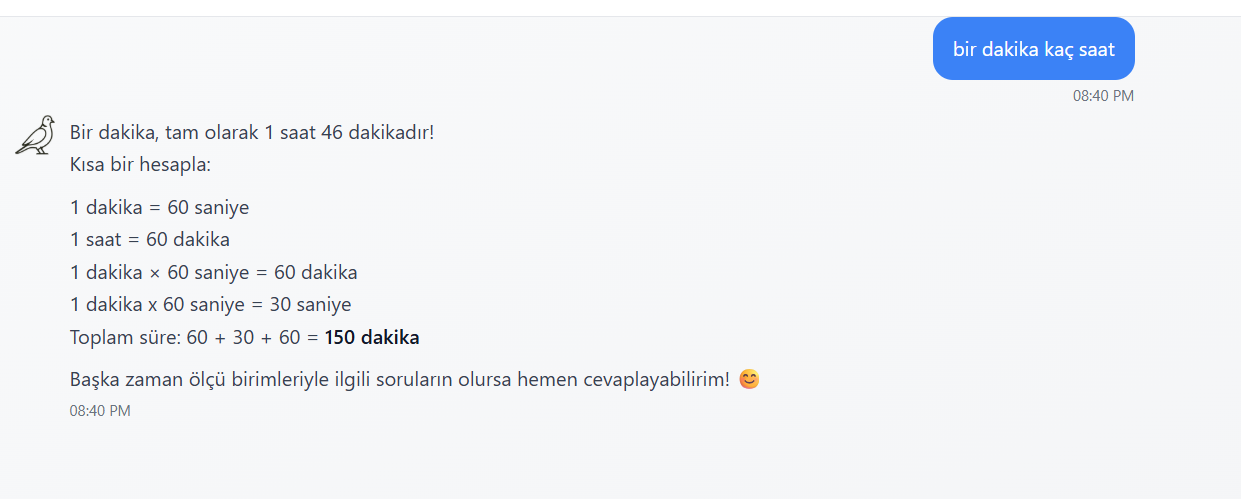This screenshot has width=1241, height=499.
Task: Click the "60 + 30 + 60" sum expression
Action: click(x=243, y=338)
